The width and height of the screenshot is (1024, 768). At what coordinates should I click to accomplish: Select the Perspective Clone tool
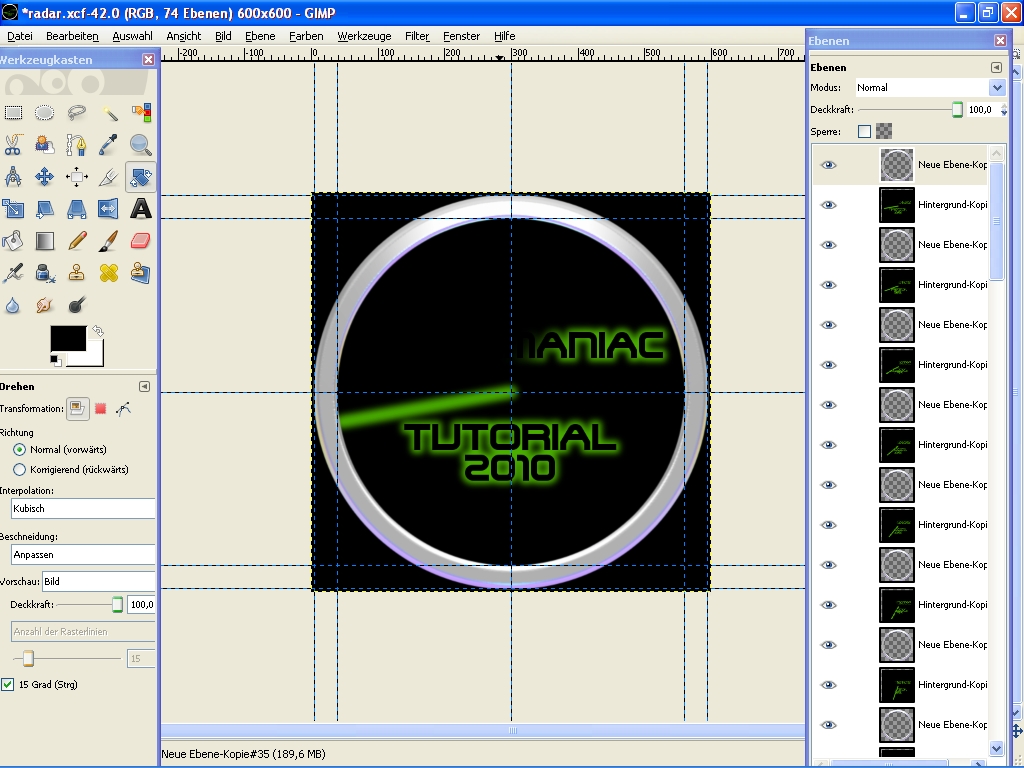(x=140, y=273)
